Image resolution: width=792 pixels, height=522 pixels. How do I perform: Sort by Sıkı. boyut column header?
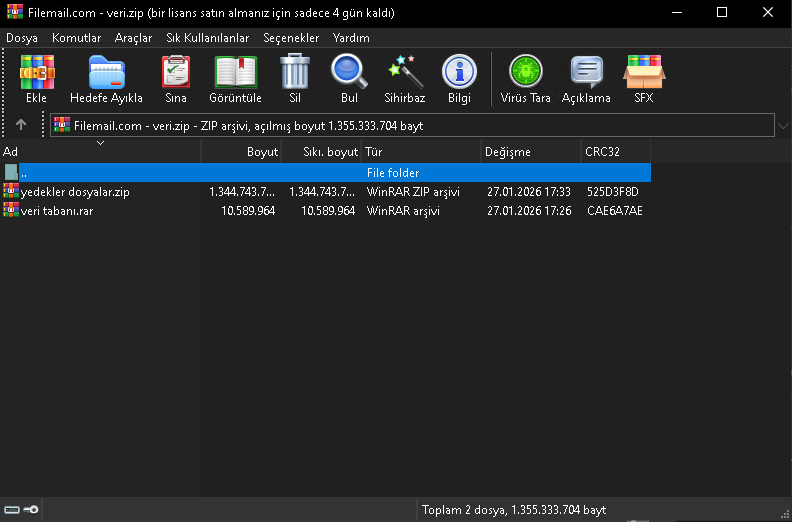pos(321,152)
